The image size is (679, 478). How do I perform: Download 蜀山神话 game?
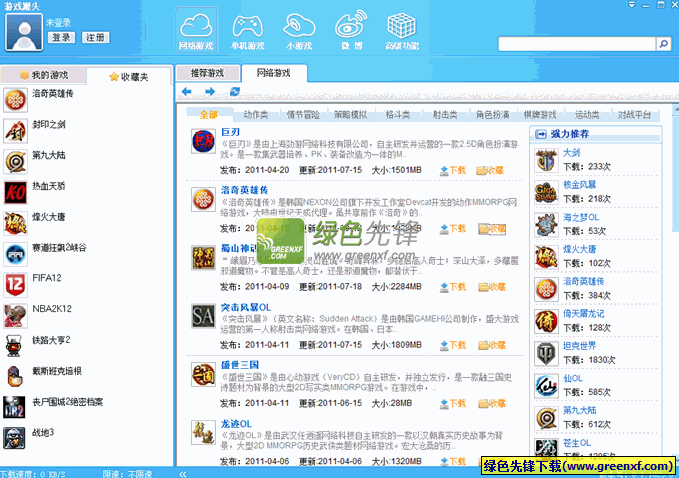point(453,287)
